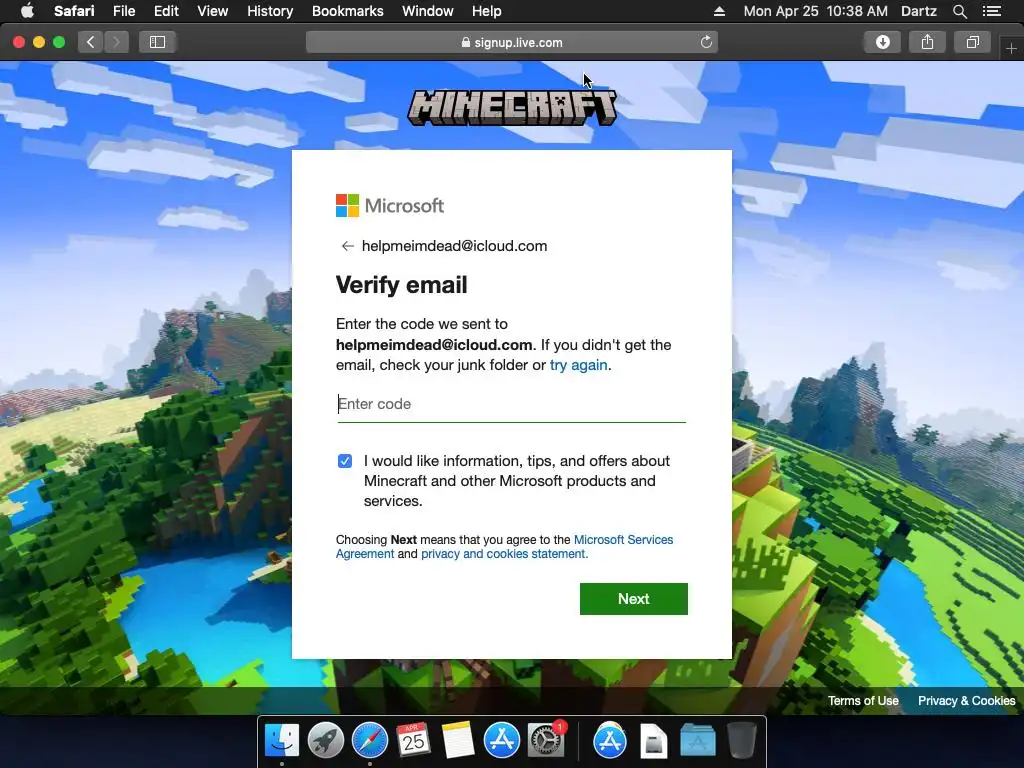This screenshot has width=1024, height=768.
Task: Show all tabs overview
Action: 972,42
